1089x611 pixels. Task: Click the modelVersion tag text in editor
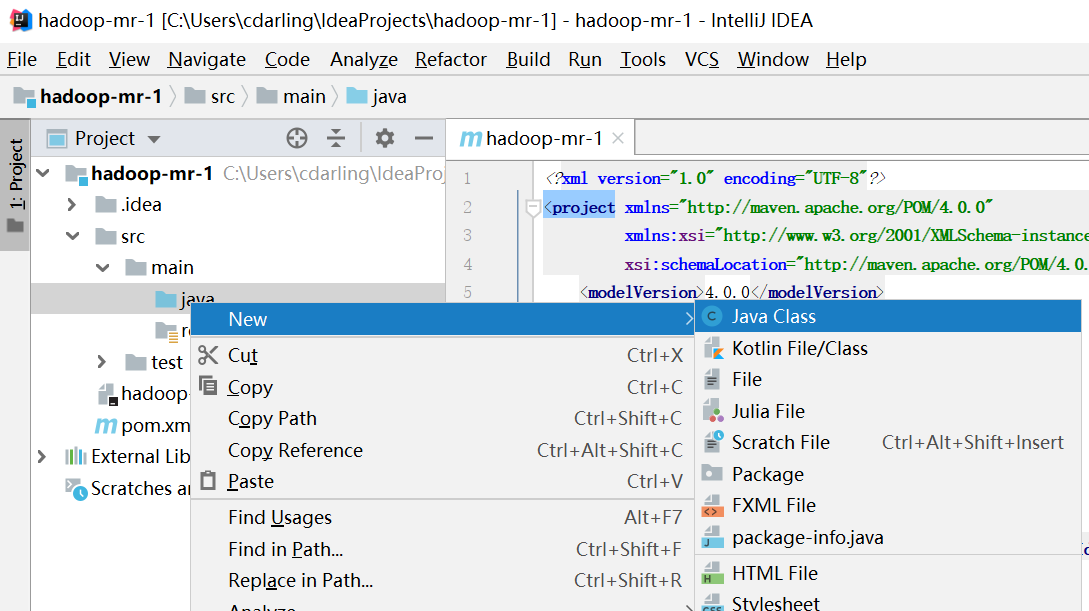(x=642, y=292)
